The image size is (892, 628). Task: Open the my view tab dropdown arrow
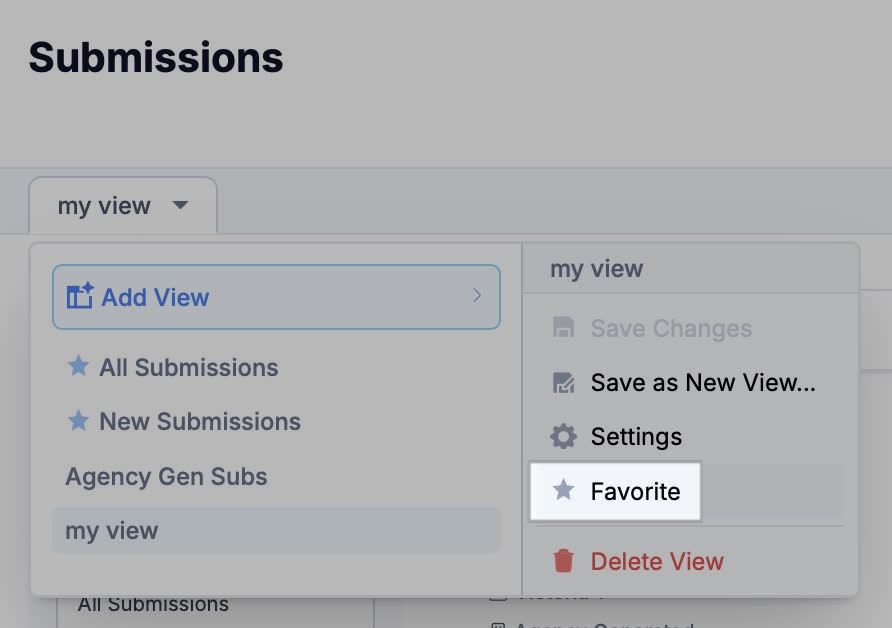click(180, 206)
